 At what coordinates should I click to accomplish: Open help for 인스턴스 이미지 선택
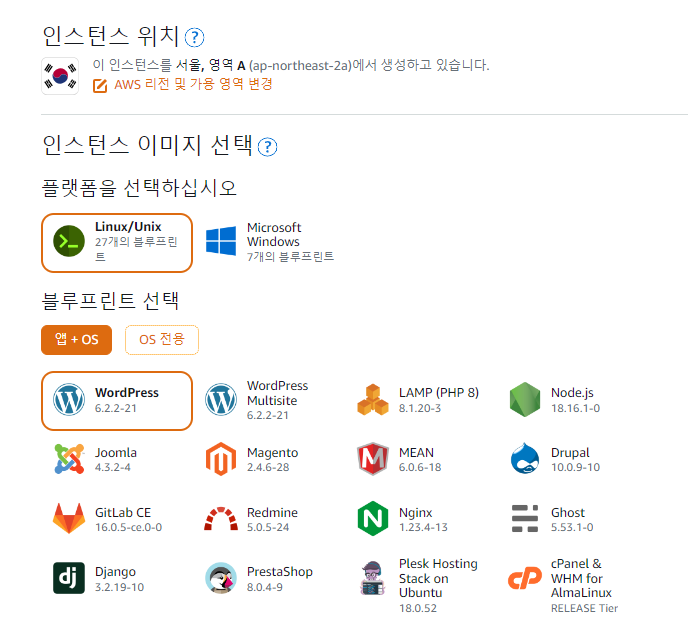(x=267, y=147)
